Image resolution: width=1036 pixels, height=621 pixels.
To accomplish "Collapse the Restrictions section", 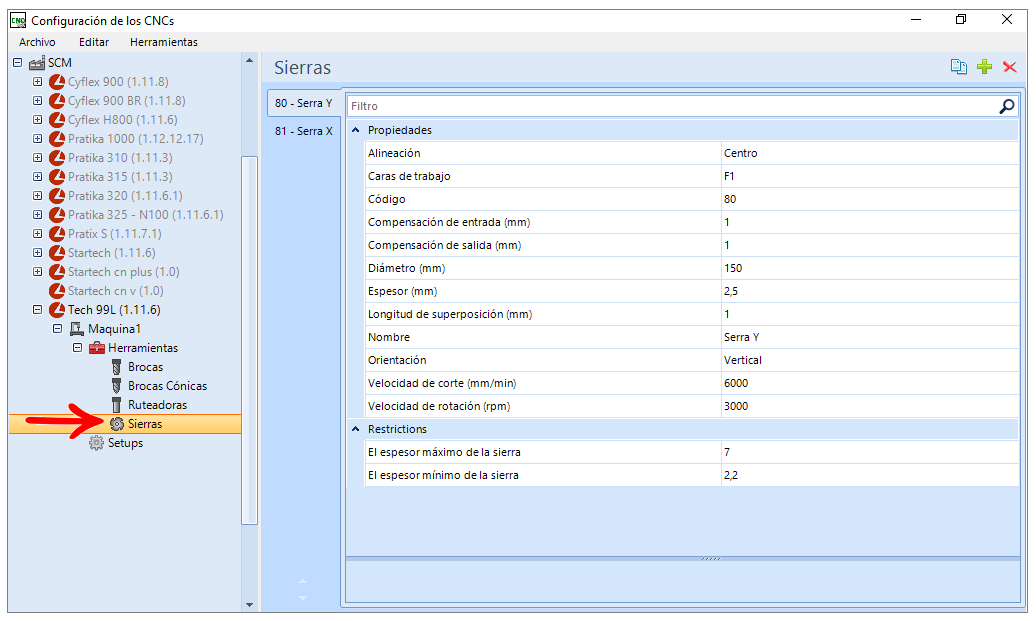I will tap(355, 429).
